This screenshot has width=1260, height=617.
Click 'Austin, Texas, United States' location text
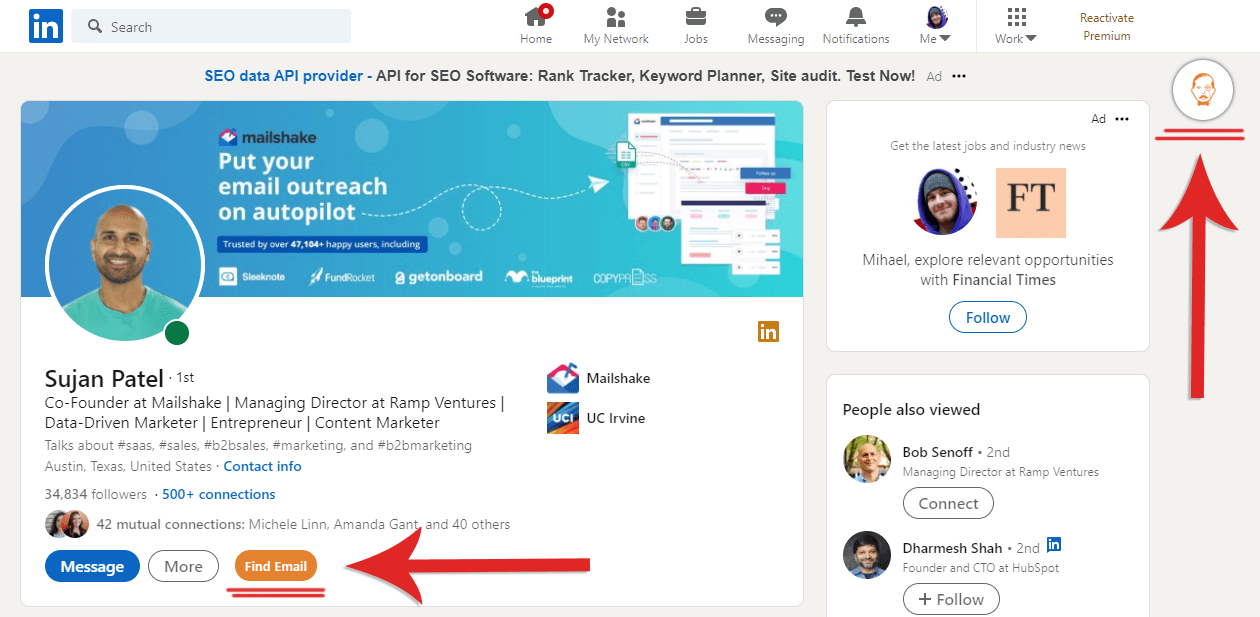coord(128,466)
